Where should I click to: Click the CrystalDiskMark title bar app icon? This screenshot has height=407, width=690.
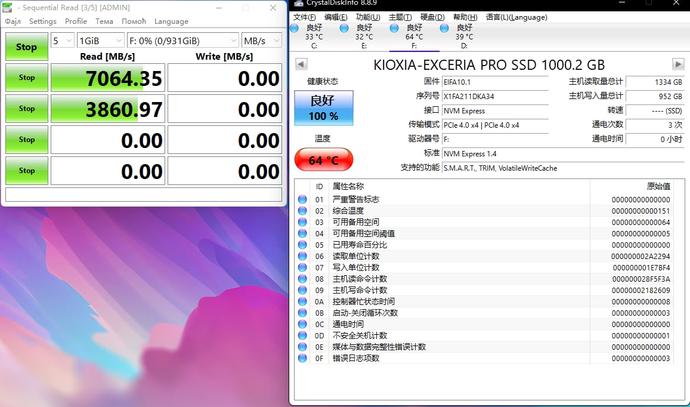point(9,7)
